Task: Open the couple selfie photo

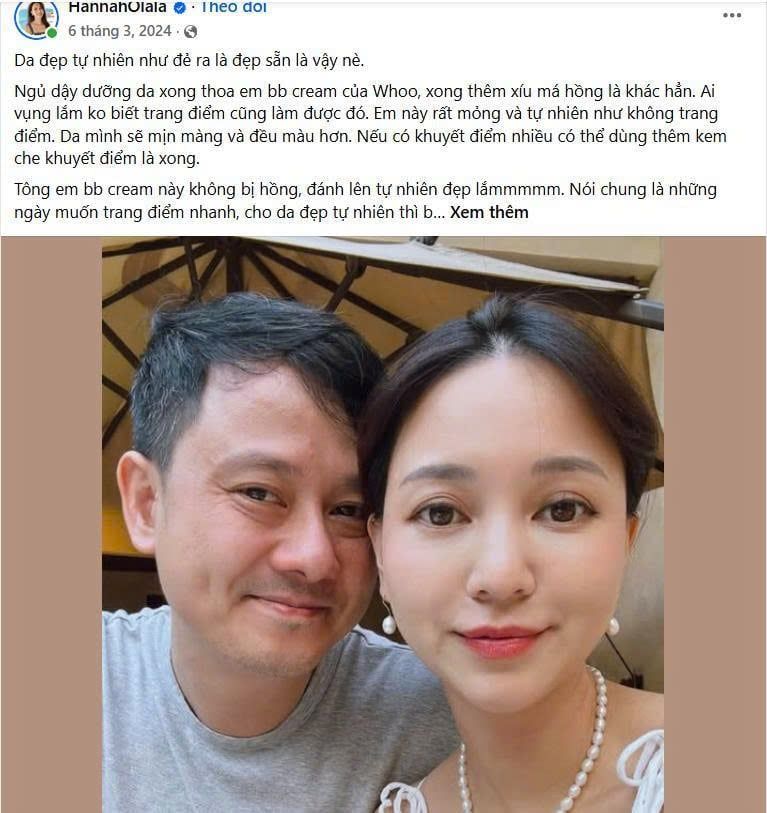Action: (x=383, y=524)
